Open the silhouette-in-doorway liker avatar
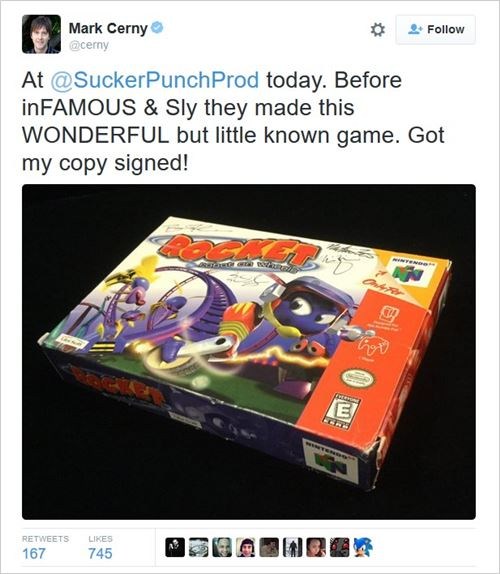The image size is (500, 574). [x=292, y=548]
